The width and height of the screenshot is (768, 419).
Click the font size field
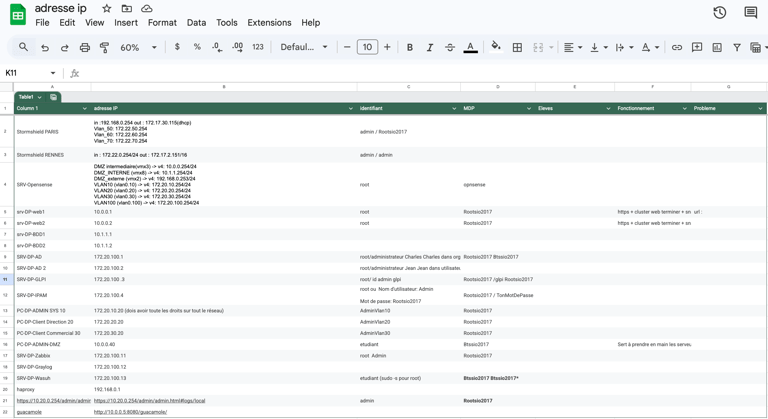pyautogui.click(x=367, y=47)
